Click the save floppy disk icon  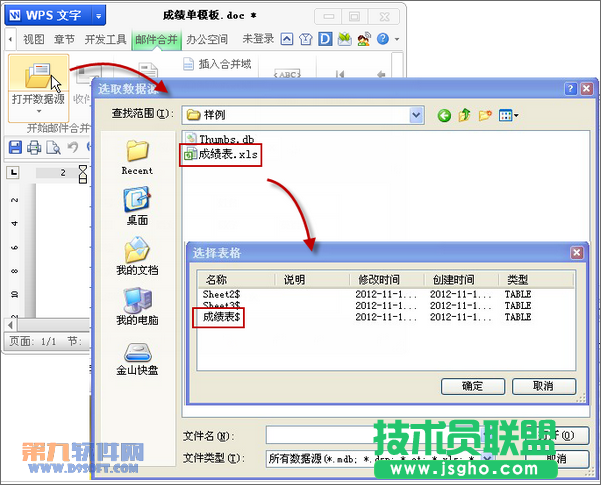pos(15,147)
